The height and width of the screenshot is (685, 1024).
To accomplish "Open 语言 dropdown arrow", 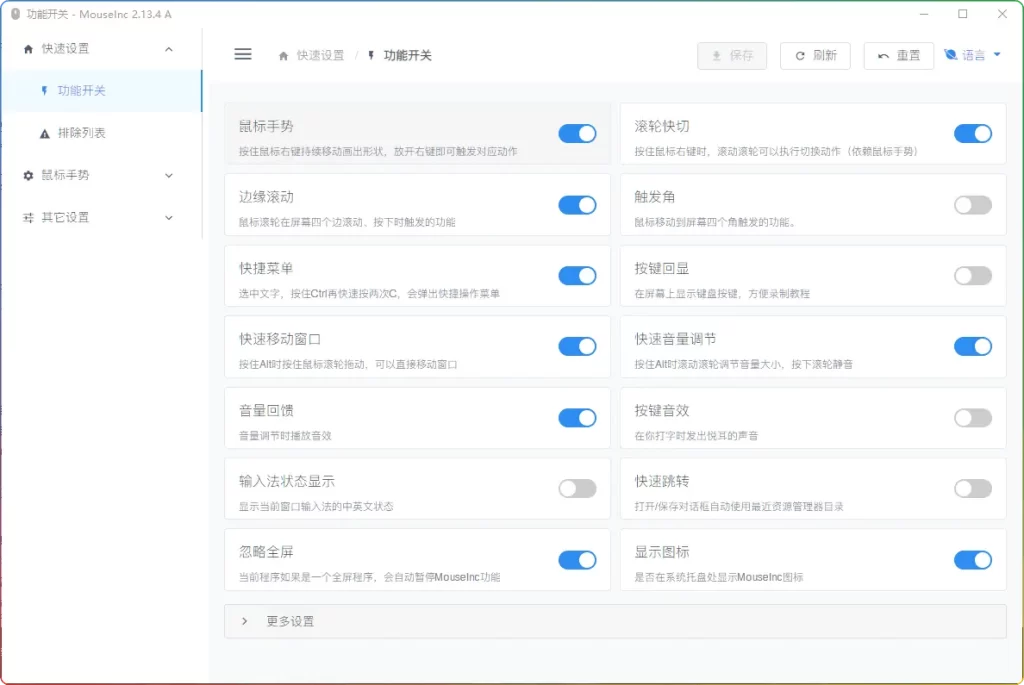I will (x=997, y=55).
